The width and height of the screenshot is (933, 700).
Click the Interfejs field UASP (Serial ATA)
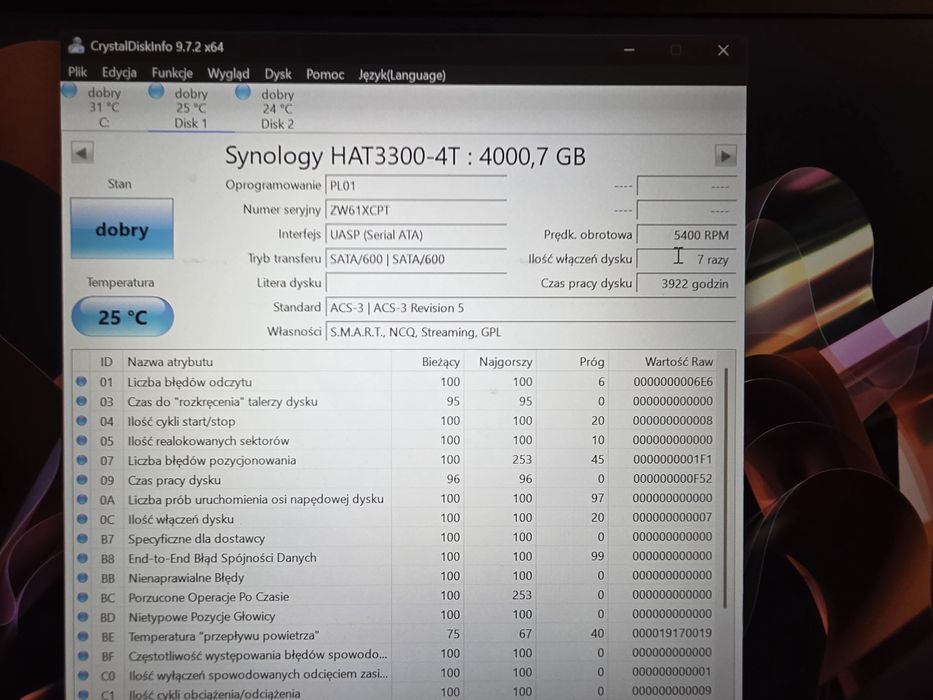click(416, 235)
